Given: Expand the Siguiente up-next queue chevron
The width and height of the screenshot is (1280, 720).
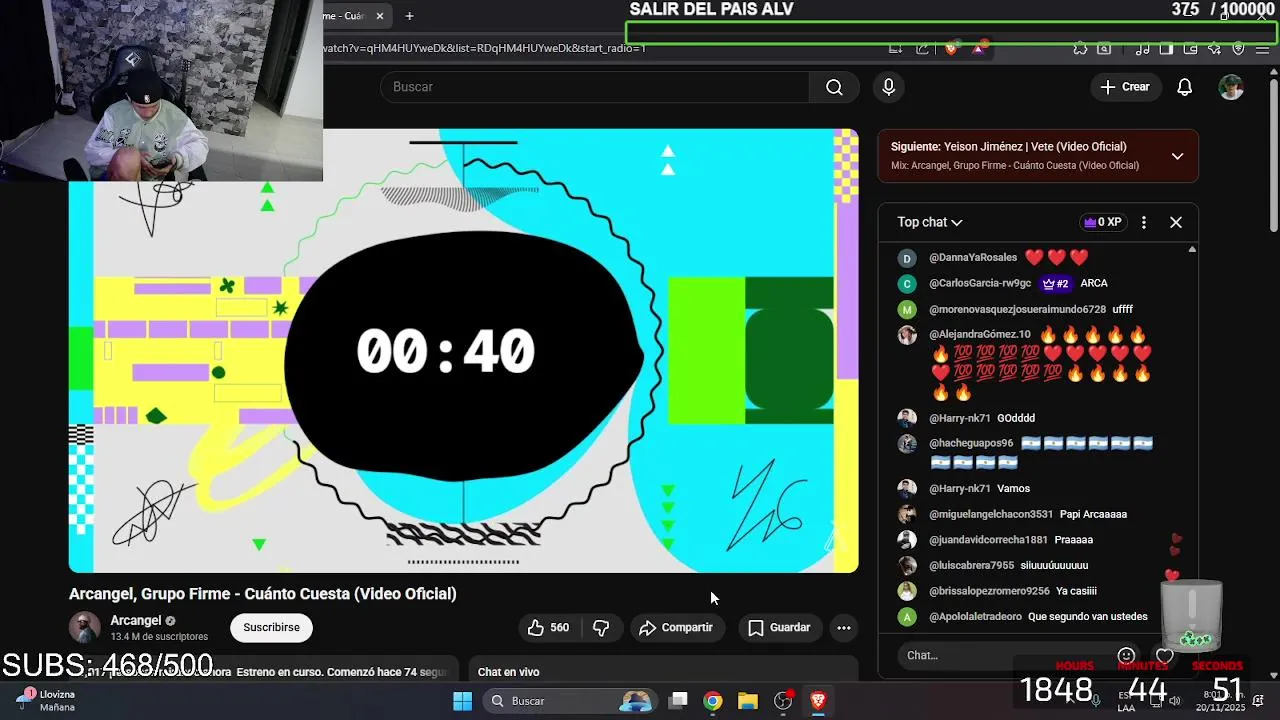Looking at the screenshot, I should [x=1177, y=156].
